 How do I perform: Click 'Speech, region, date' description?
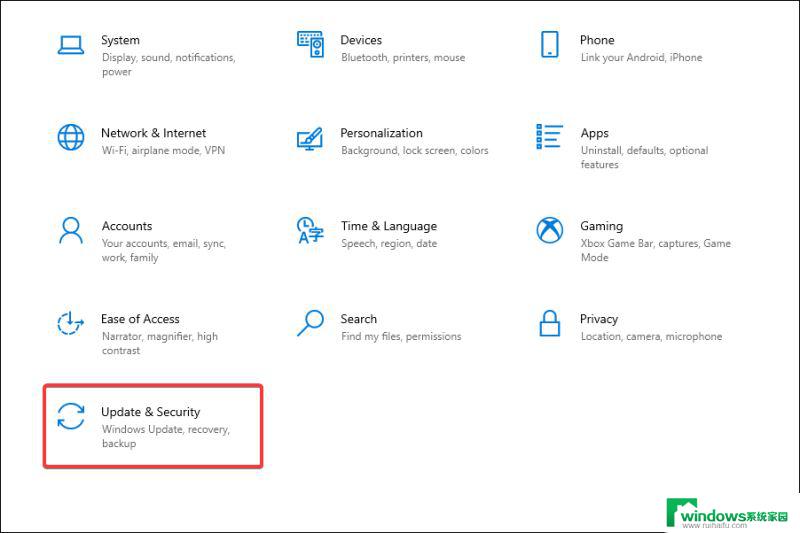tap(389, 244)
